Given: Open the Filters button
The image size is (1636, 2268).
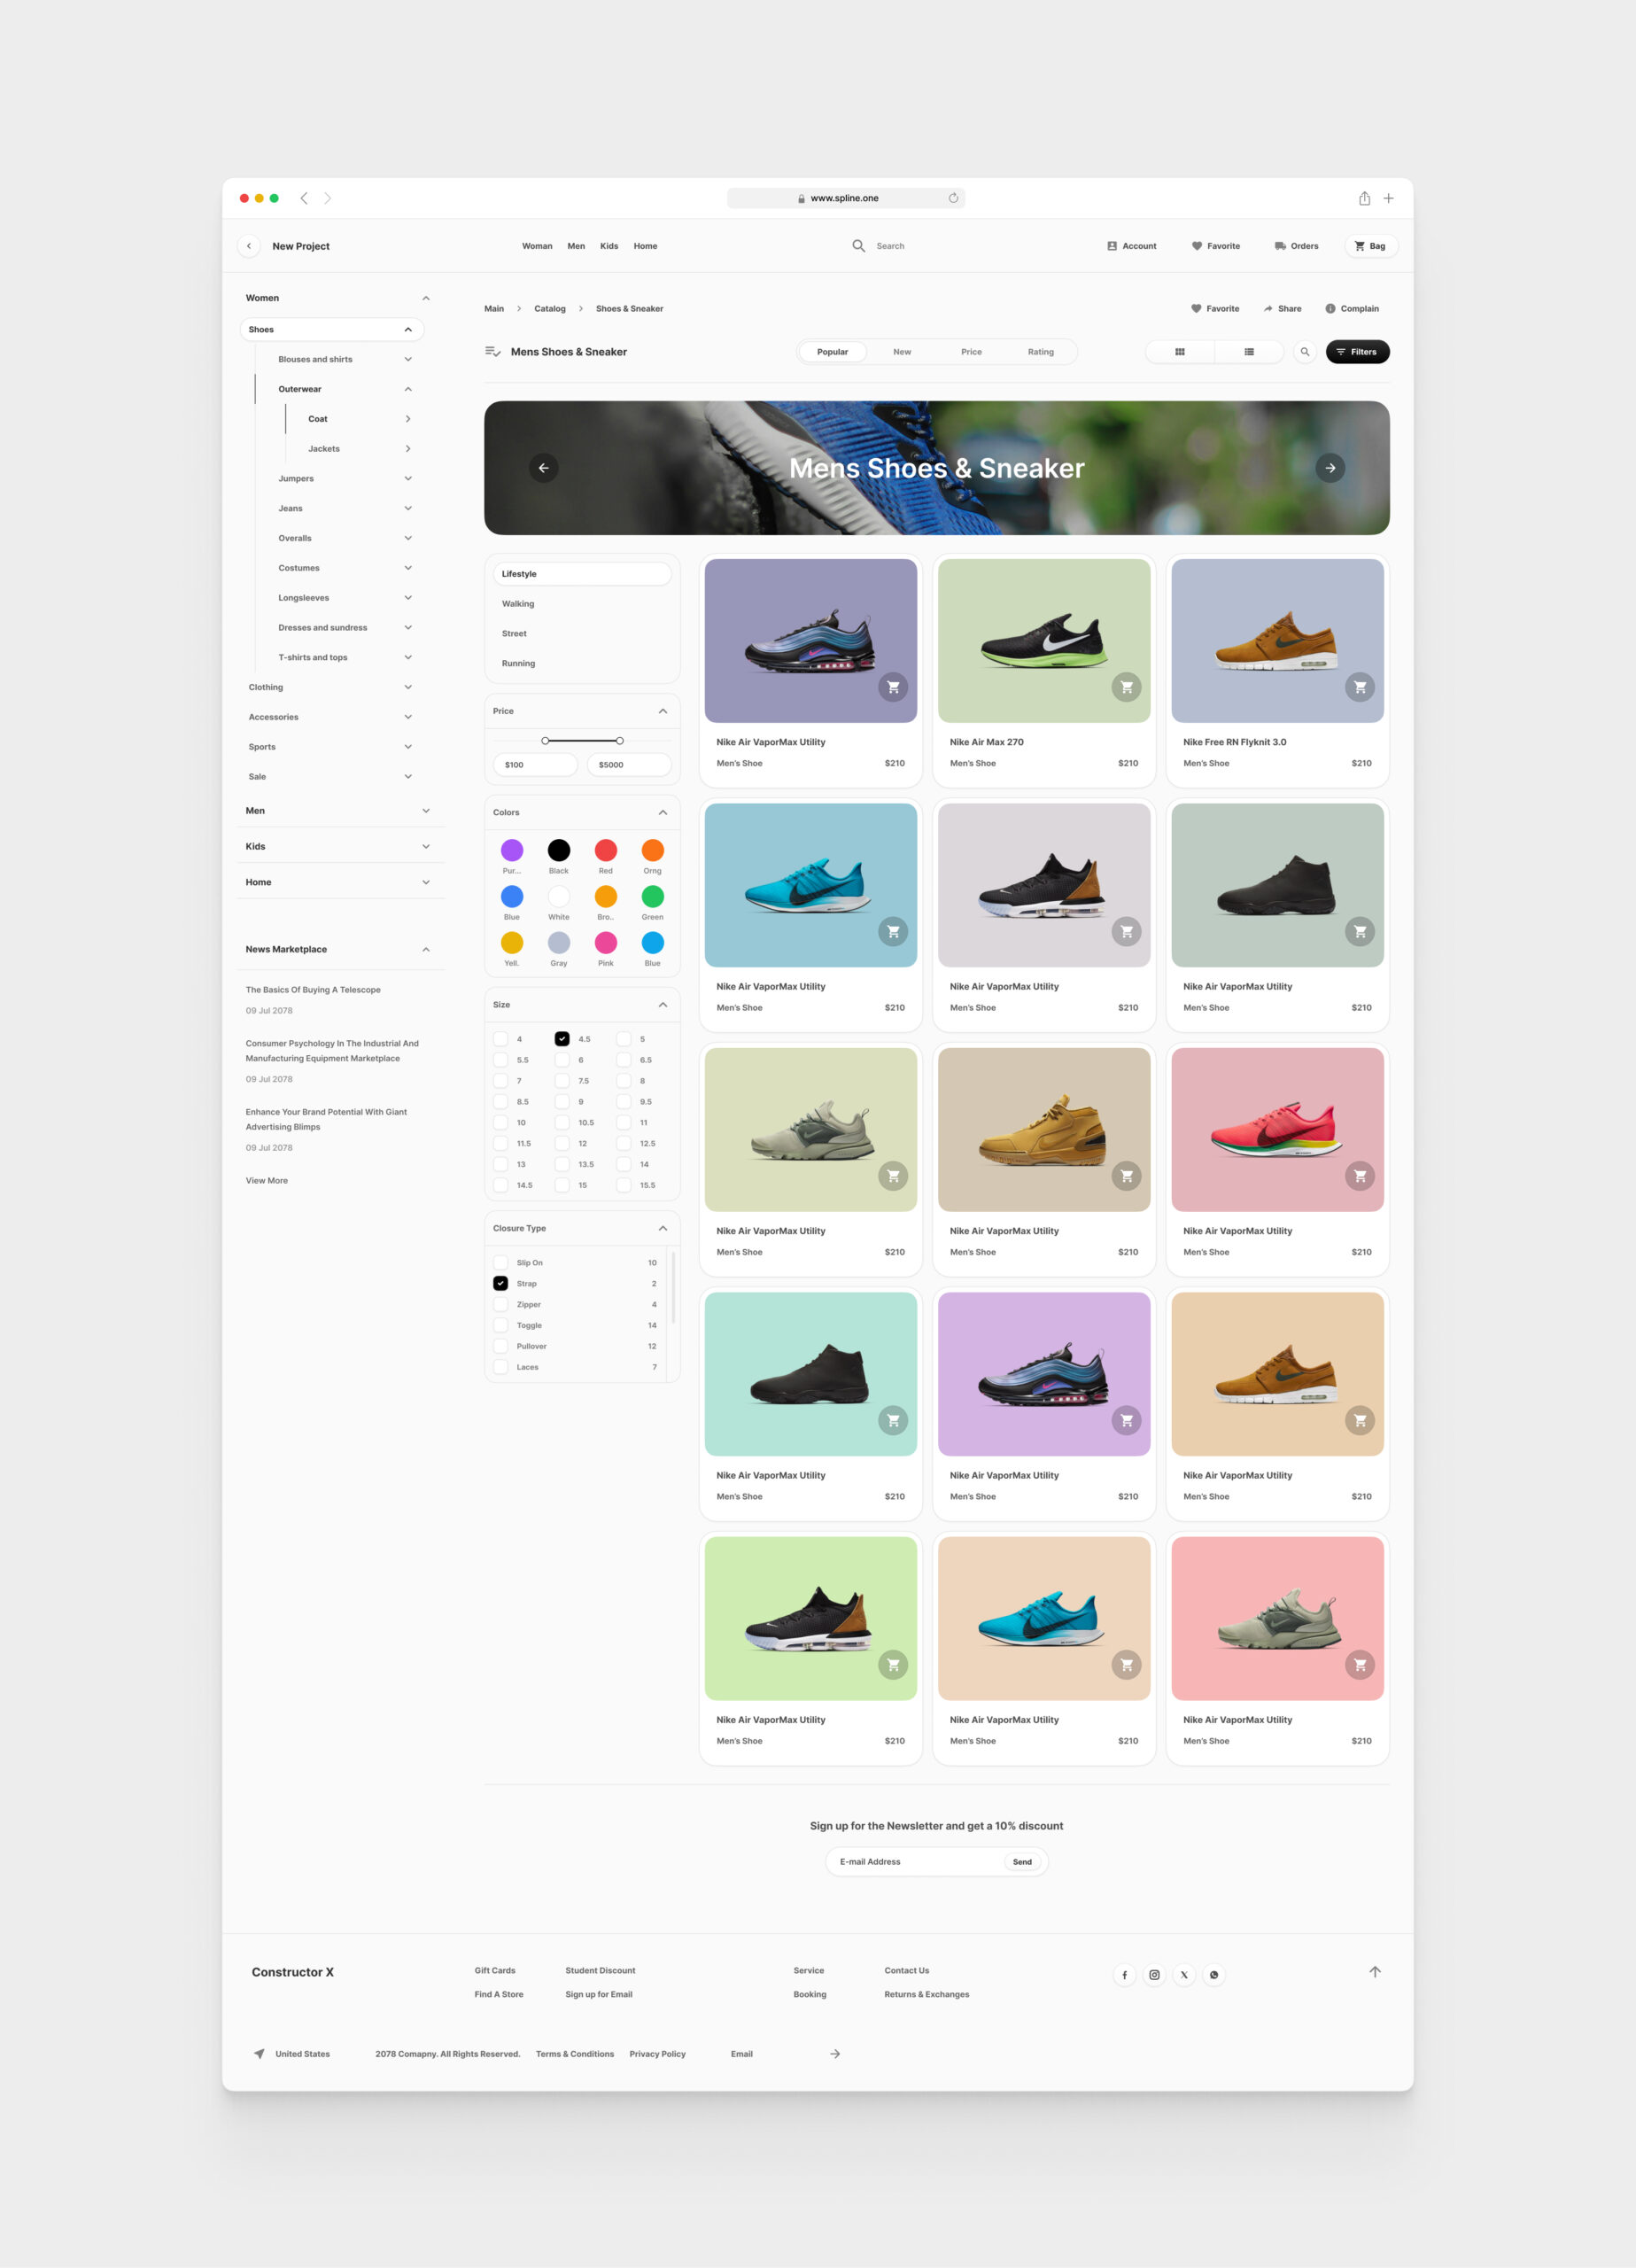Looking at the screenshot, I should click(x=1358, y=352).
